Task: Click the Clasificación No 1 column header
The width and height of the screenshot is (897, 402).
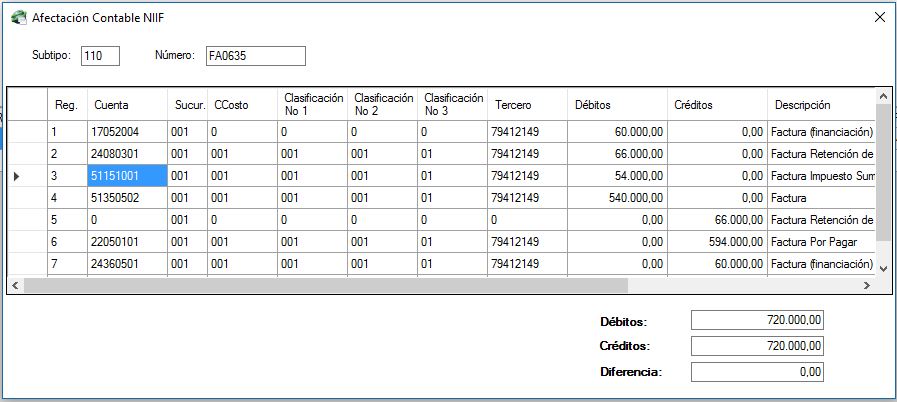Action: click(x=312, y=105)
